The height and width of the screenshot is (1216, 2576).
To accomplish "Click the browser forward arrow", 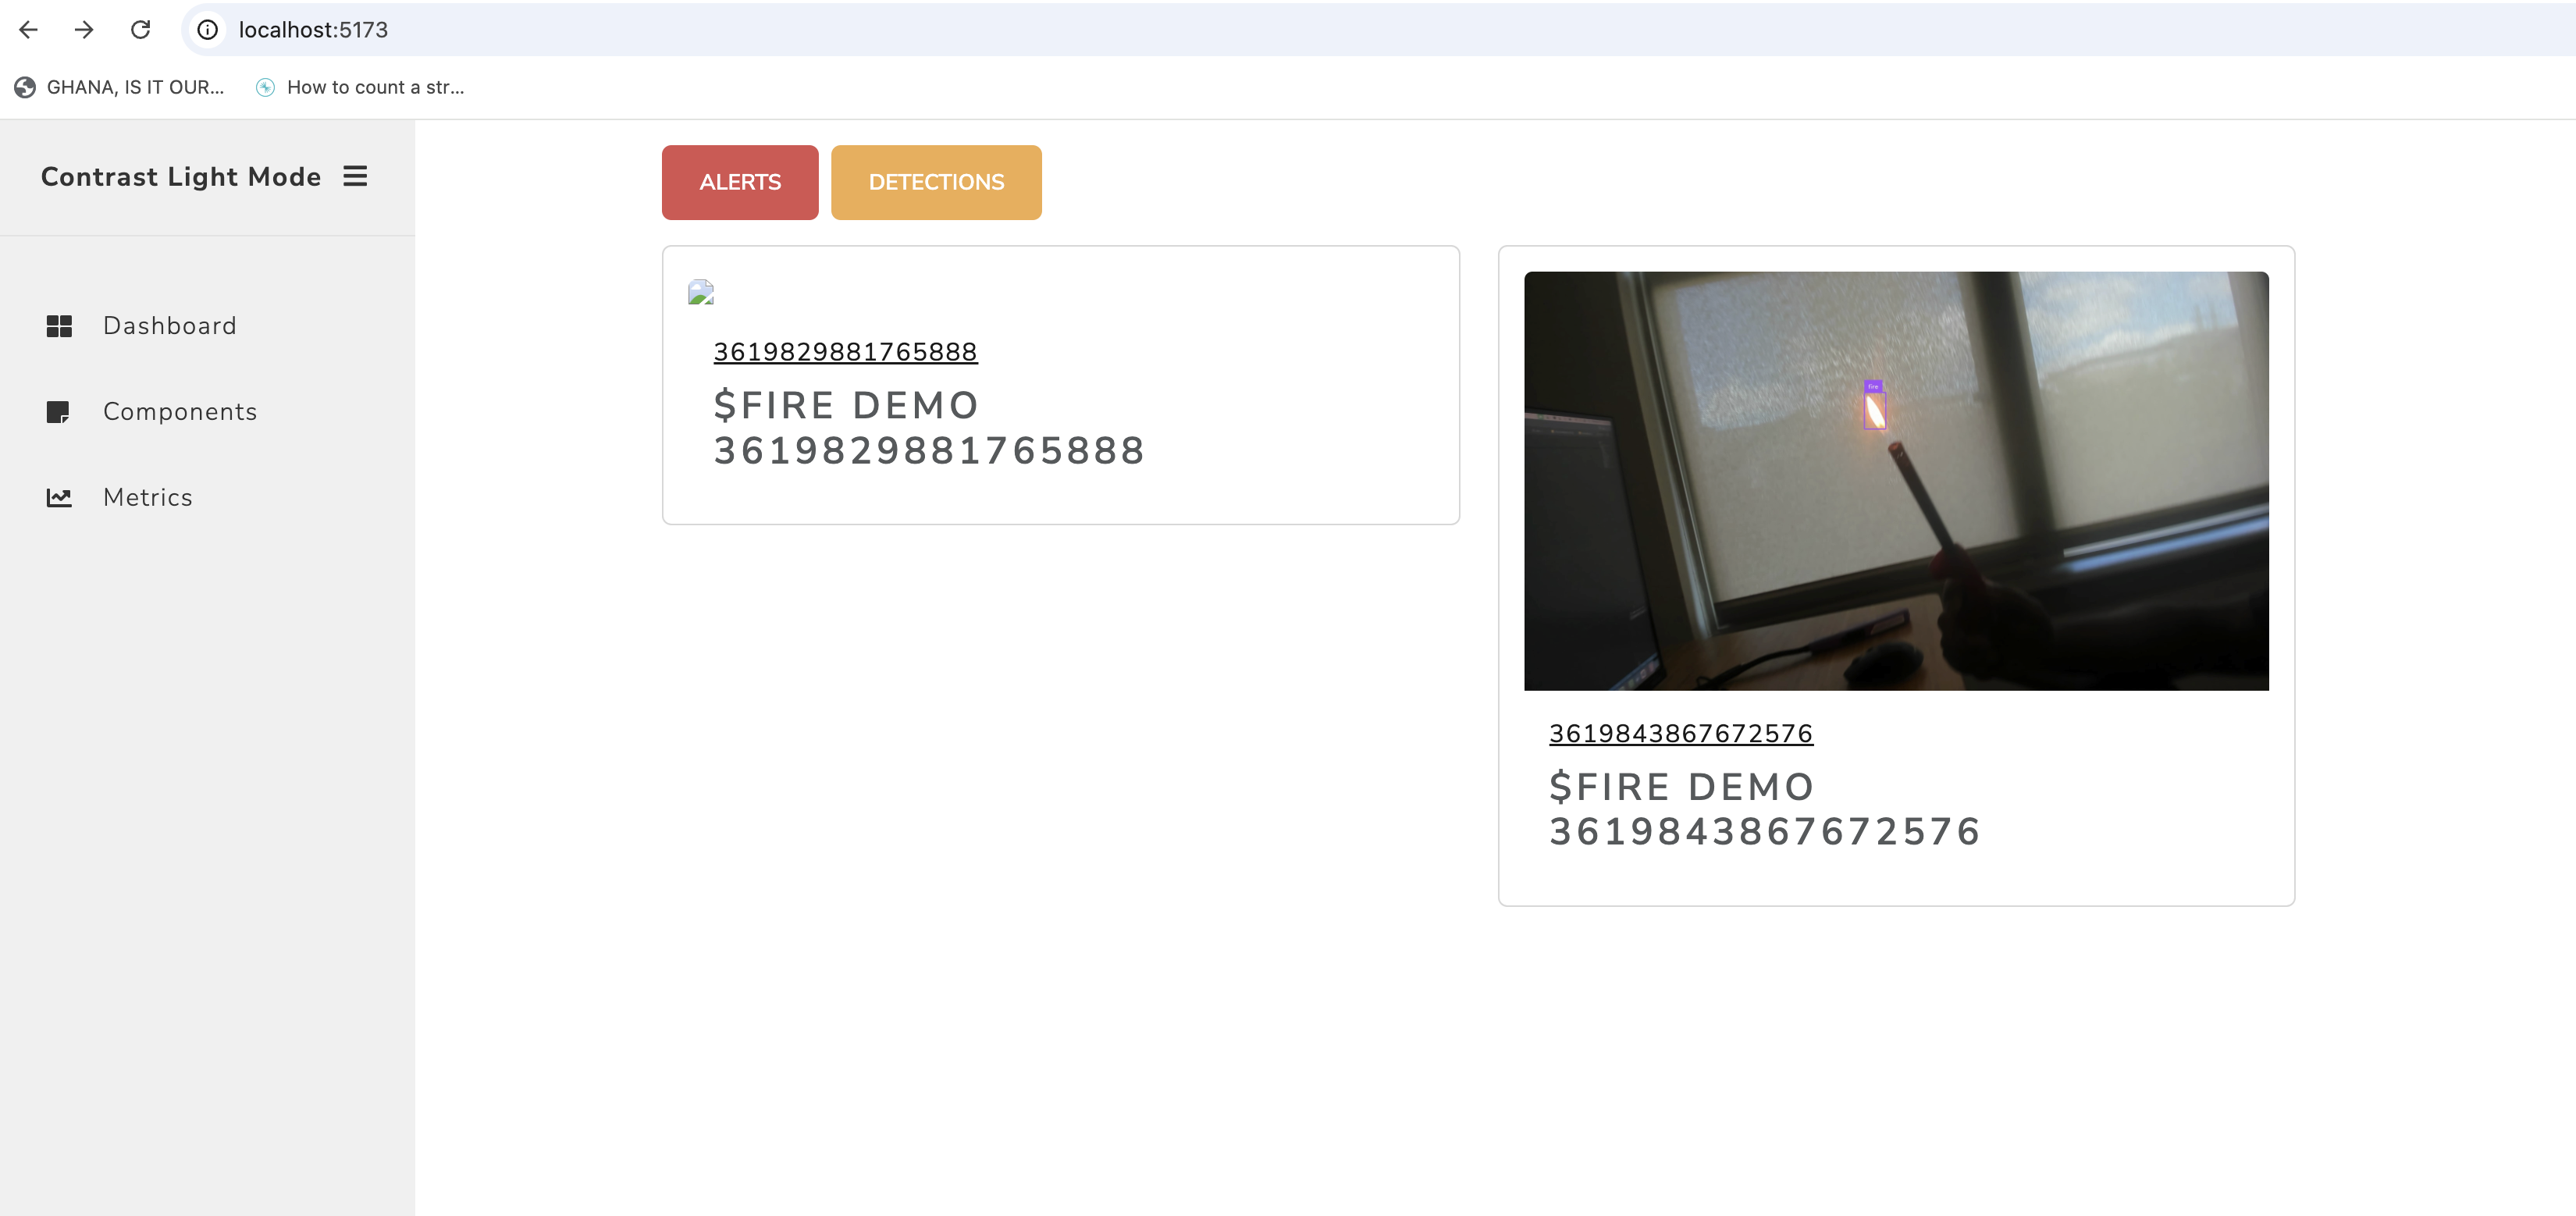I will pyautogui.click(x=84, y=30).
